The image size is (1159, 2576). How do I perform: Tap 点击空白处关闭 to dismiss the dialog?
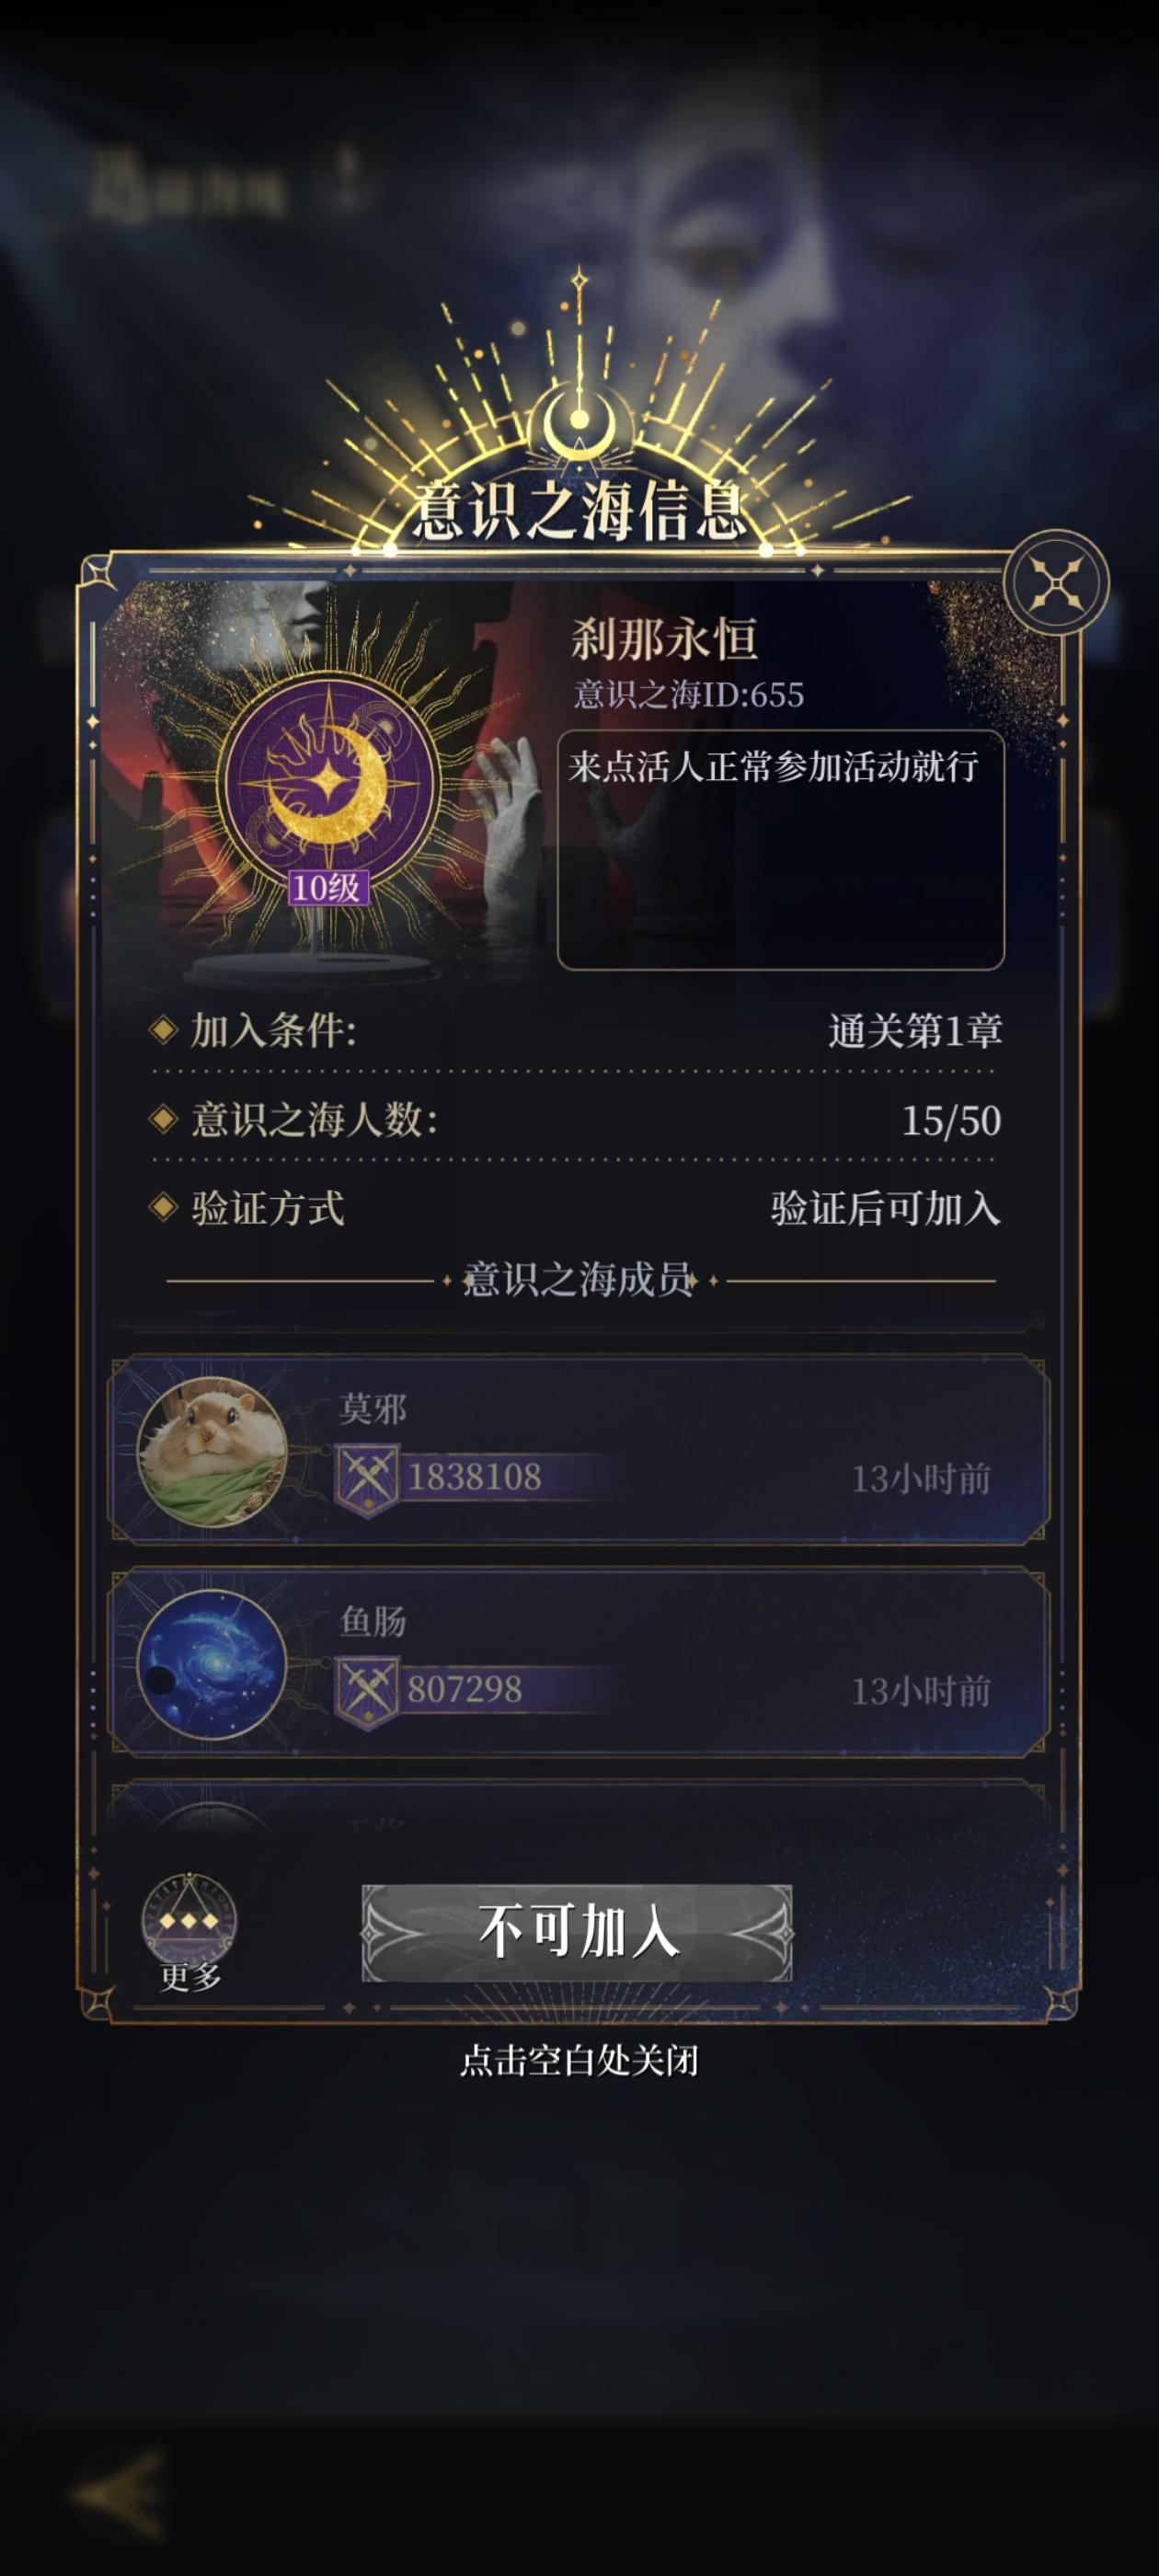click(579, 2060)
